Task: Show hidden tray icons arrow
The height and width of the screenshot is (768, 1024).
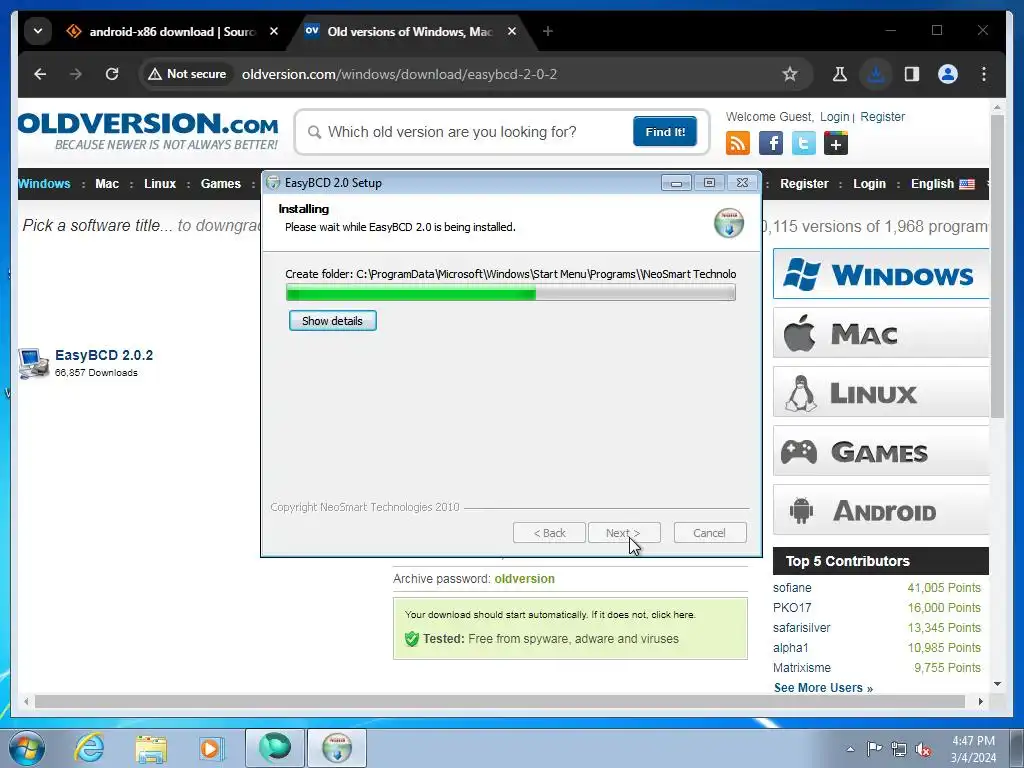Action: (850, 749)
